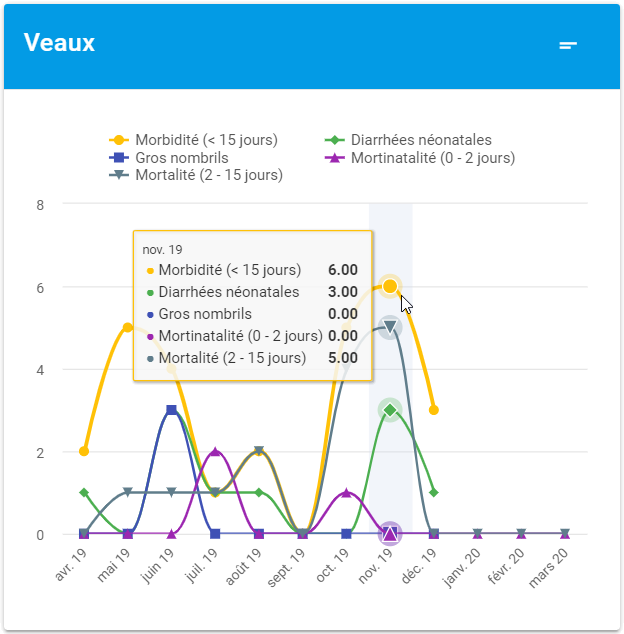
Task: Click the grey triangle point at août 19
Action: tap(259, 451)
